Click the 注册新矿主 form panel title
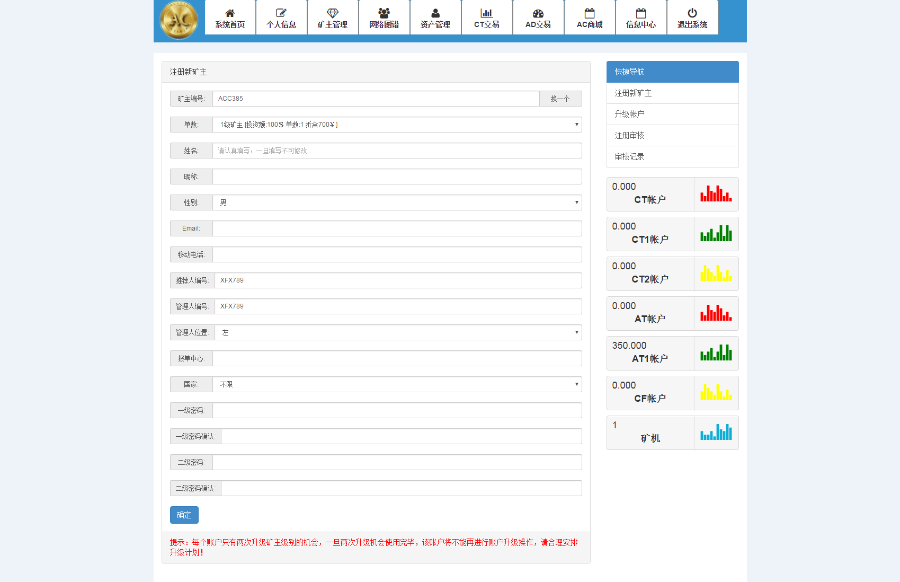900x582 pixels. click(188, 72)
